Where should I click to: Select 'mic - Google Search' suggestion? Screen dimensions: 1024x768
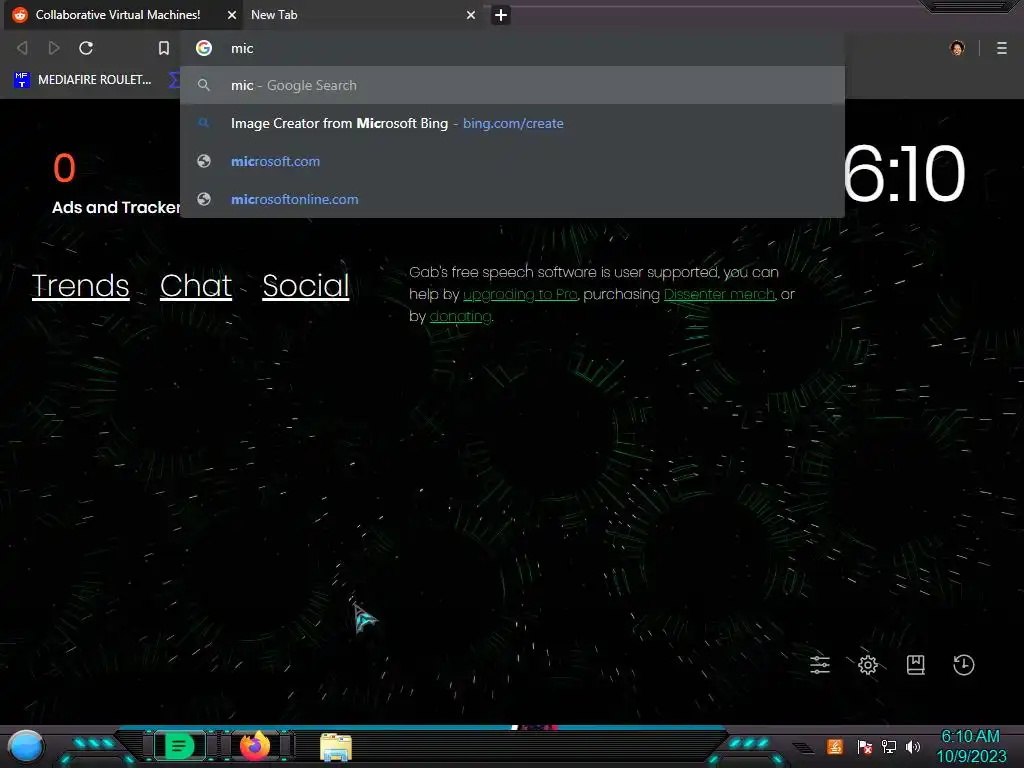coord(513,86)
